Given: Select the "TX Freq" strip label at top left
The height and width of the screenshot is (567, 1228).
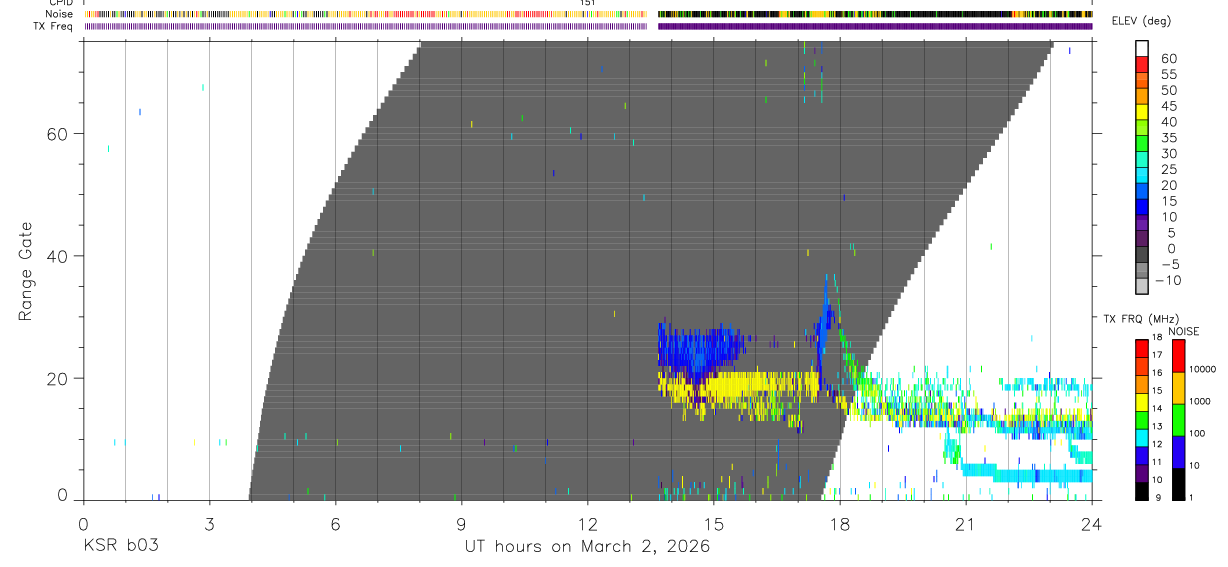Looking at the screenshot, I should coord(54,26).
